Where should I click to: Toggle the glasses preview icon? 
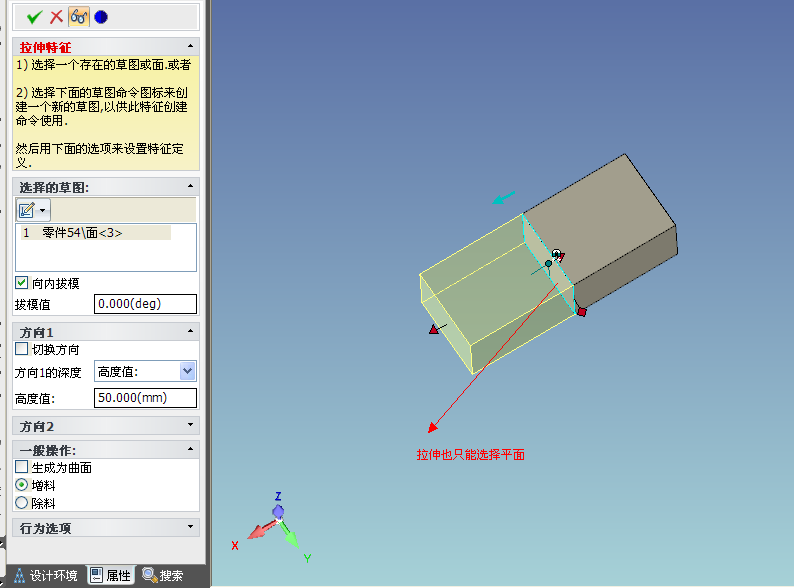78,17
